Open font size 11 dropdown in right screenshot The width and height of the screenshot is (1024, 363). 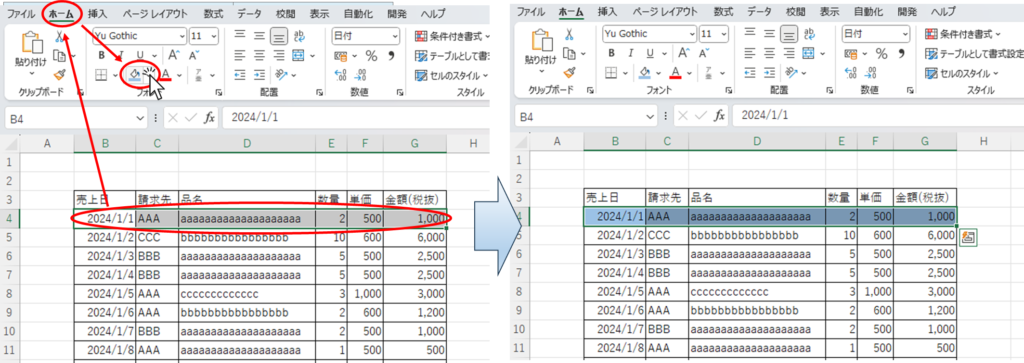tap(724, 34)
